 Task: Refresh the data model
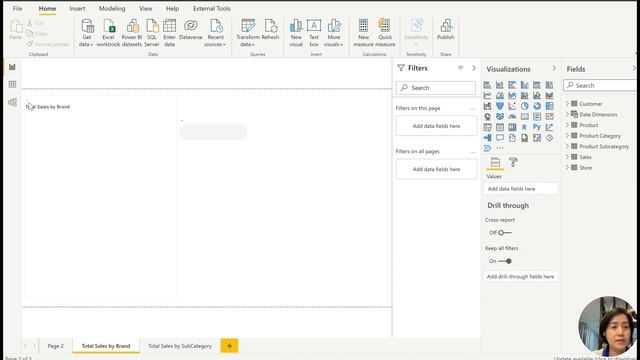[270, 30]
